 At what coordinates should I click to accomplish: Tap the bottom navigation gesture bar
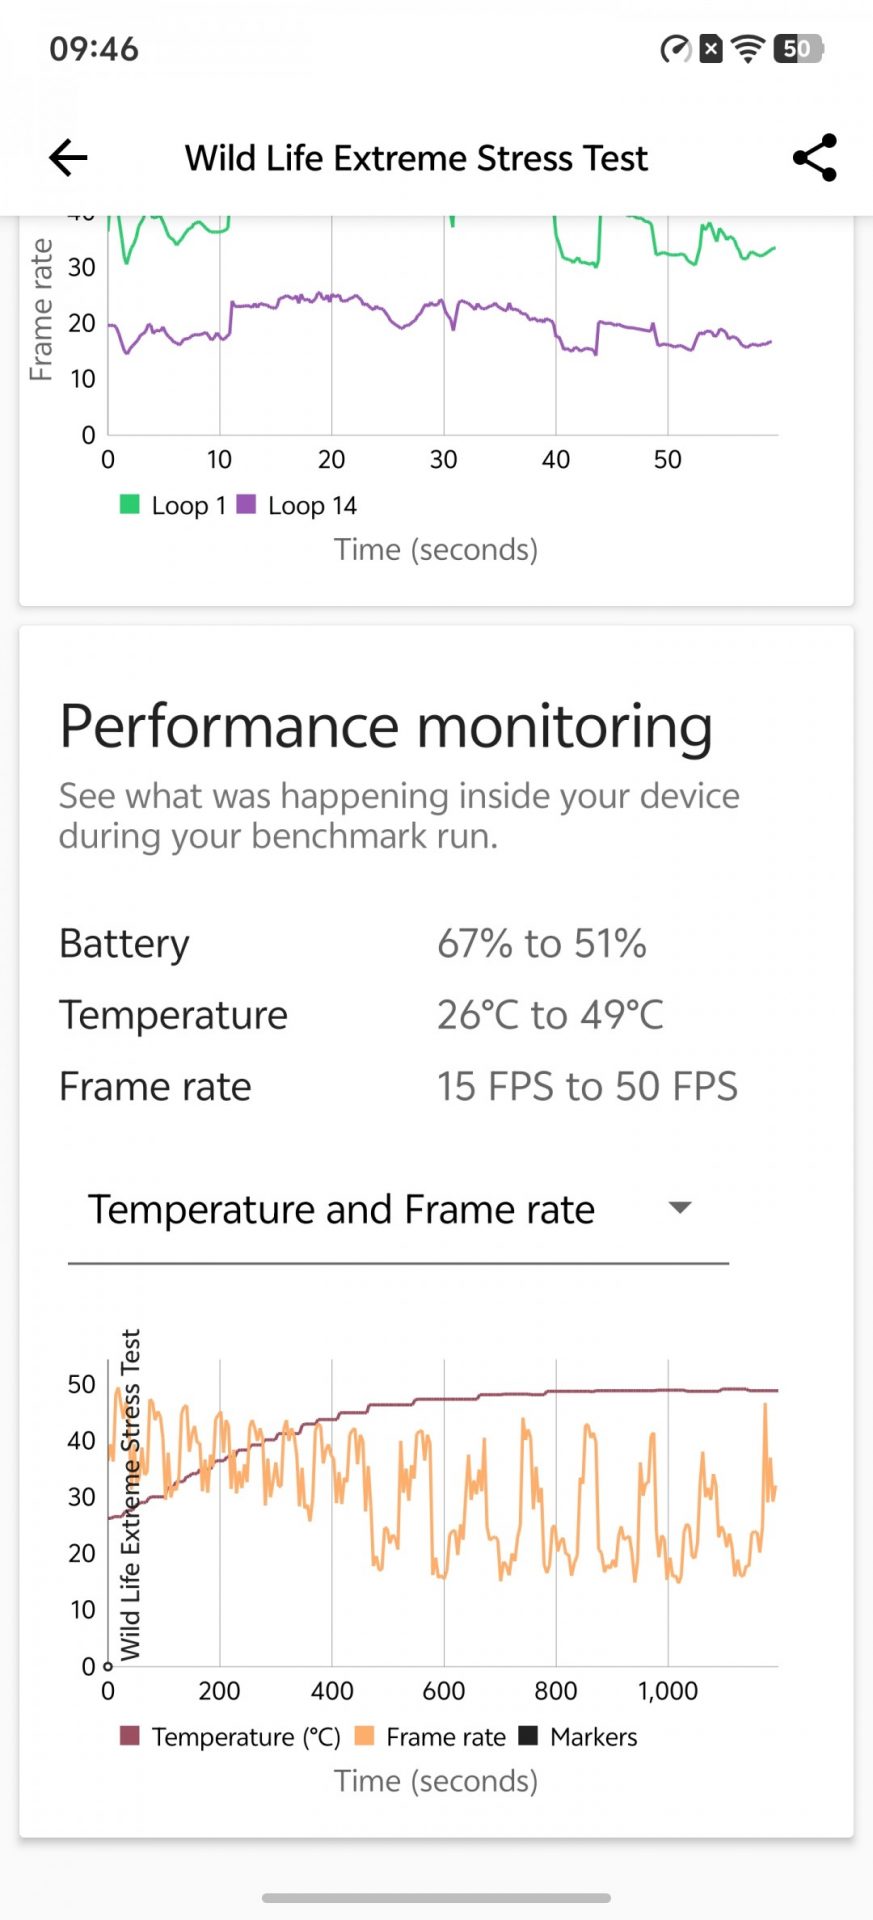tap(436, 1897)
